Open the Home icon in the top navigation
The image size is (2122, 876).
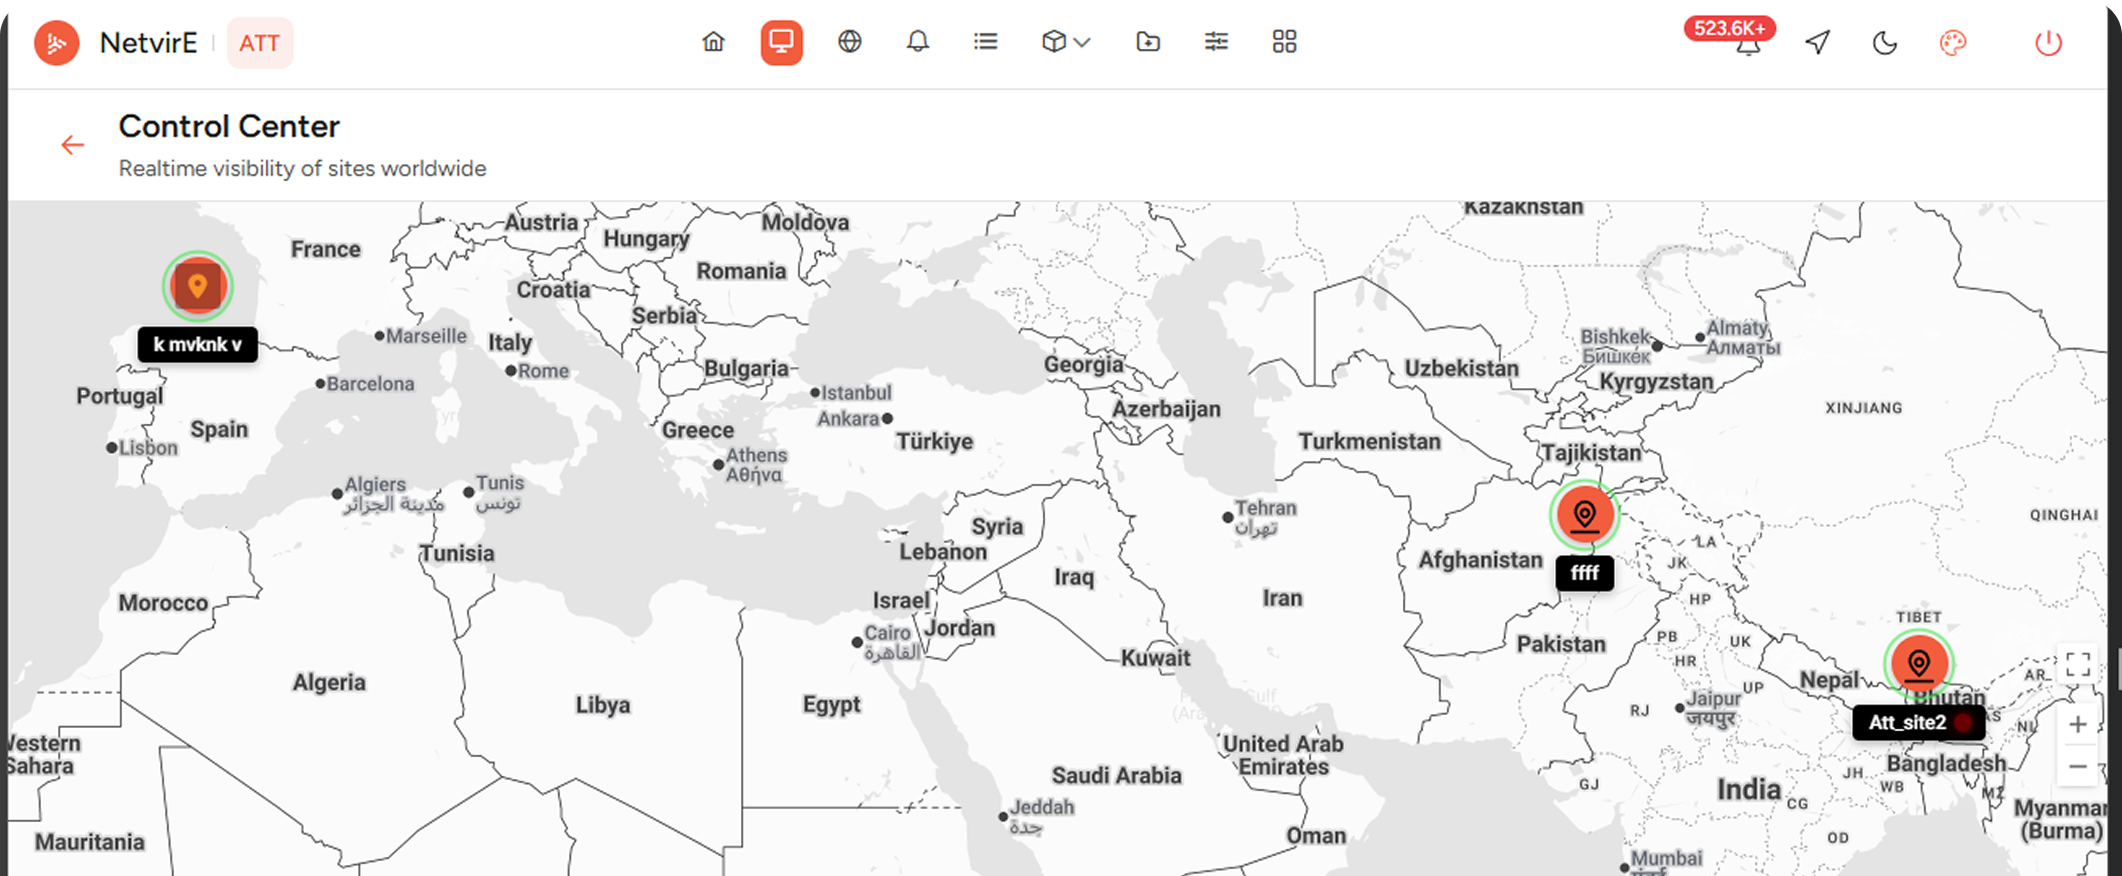point(713,42)
